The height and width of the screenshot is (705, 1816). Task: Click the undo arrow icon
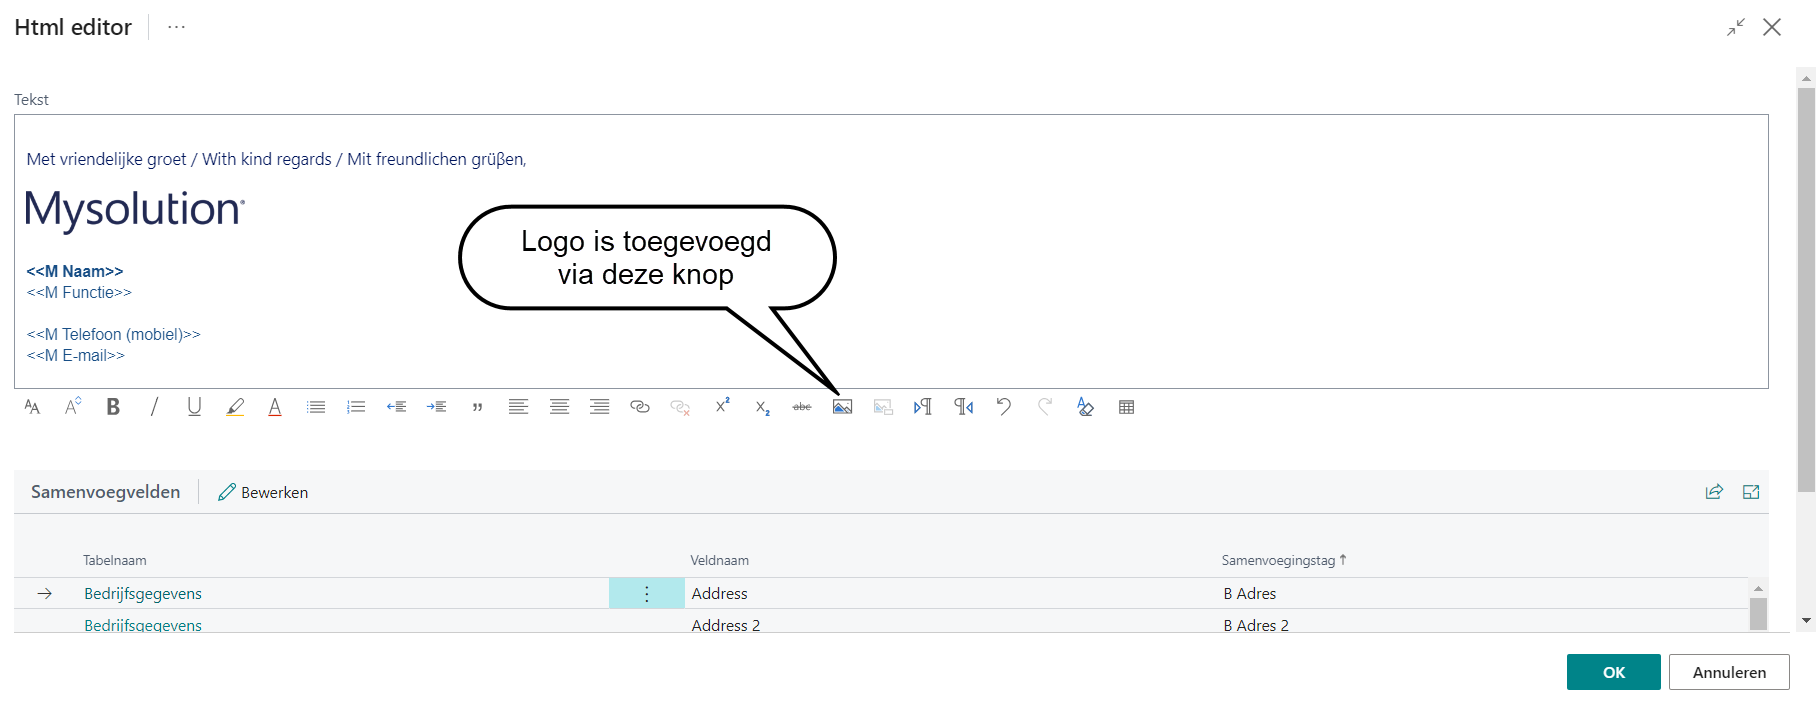pyautogui.click(x=1004, y=407)
